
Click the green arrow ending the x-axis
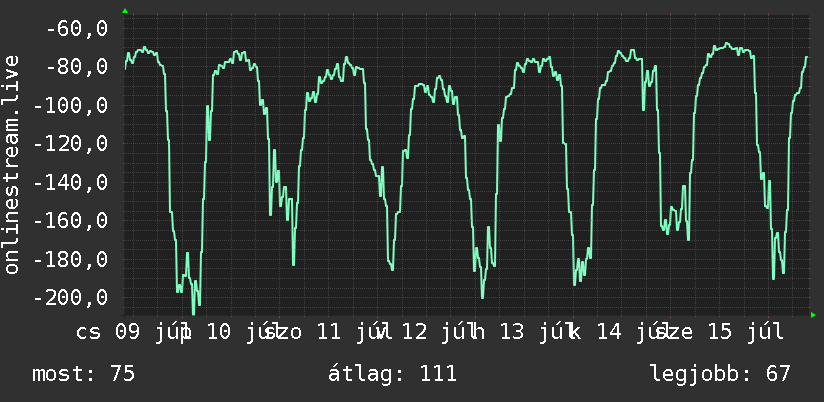point(813,315)
